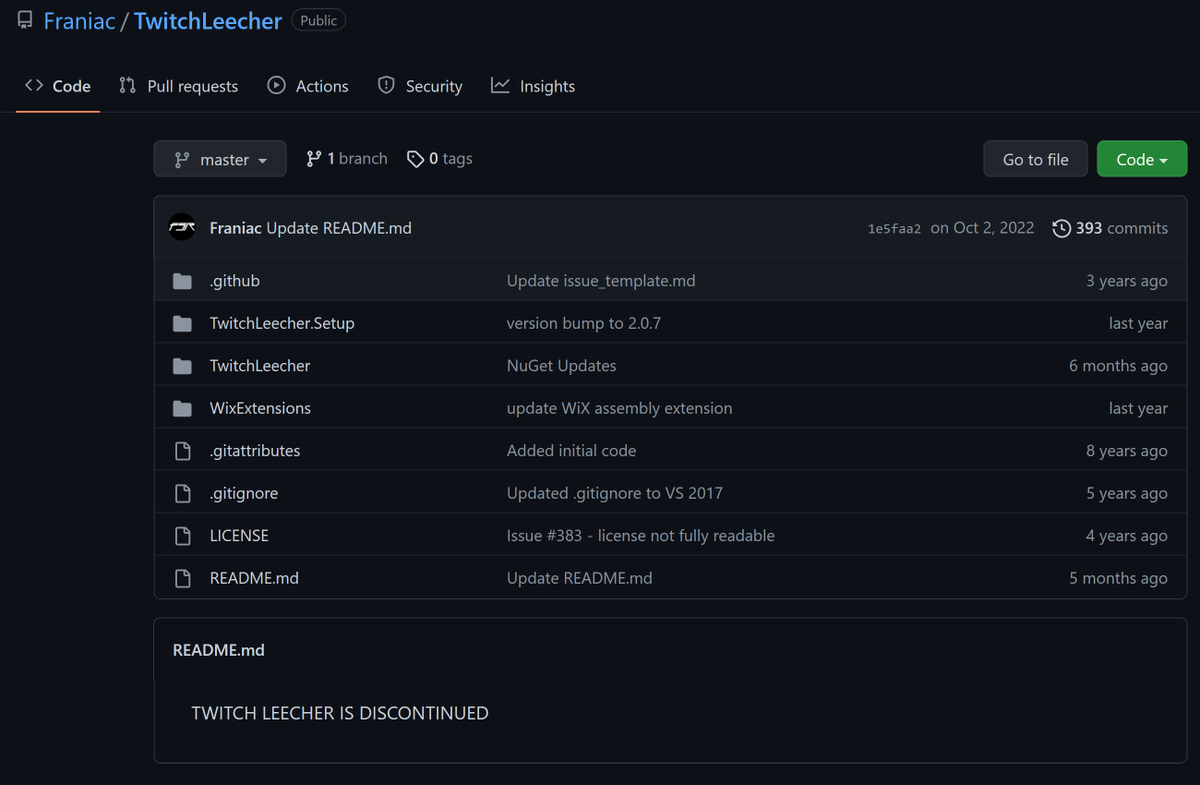Open the Franiac owner profile link
This screenshot has width=1200, height=785.
80,21
